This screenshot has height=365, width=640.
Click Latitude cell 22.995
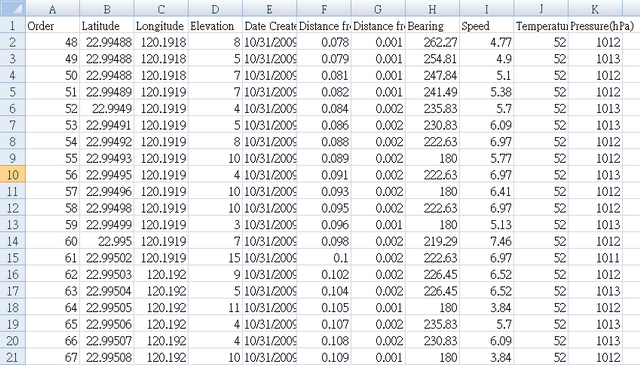[x=107, y=241]
